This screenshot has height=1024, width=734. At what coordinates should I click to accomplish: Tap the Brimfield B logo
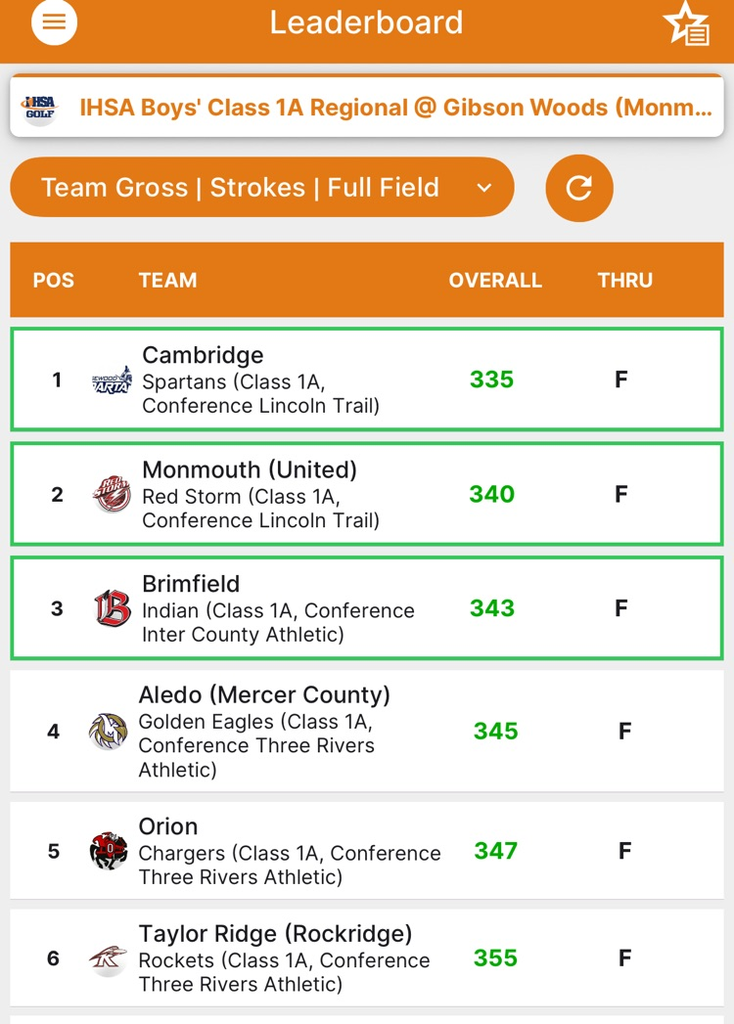coord(112,608)
